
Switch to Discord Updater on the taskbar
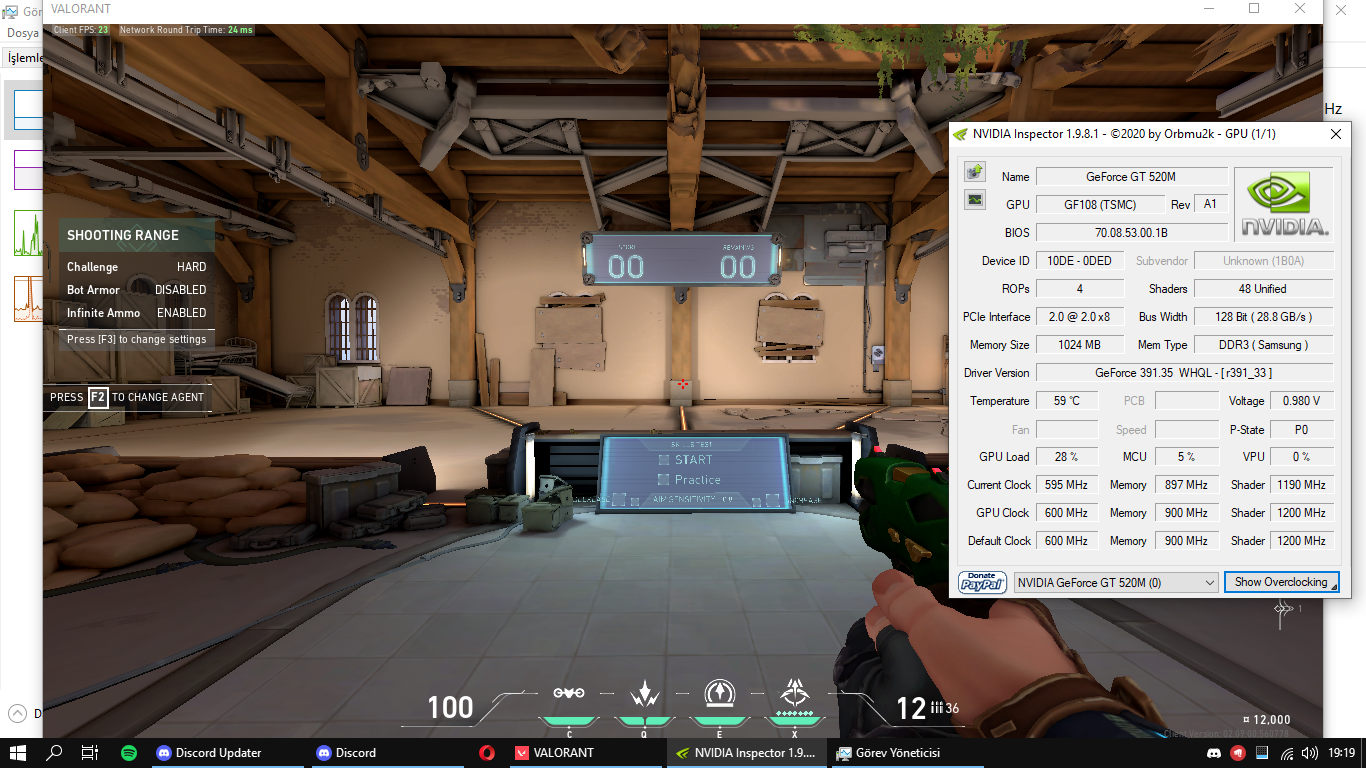click(x=228, y=753)
